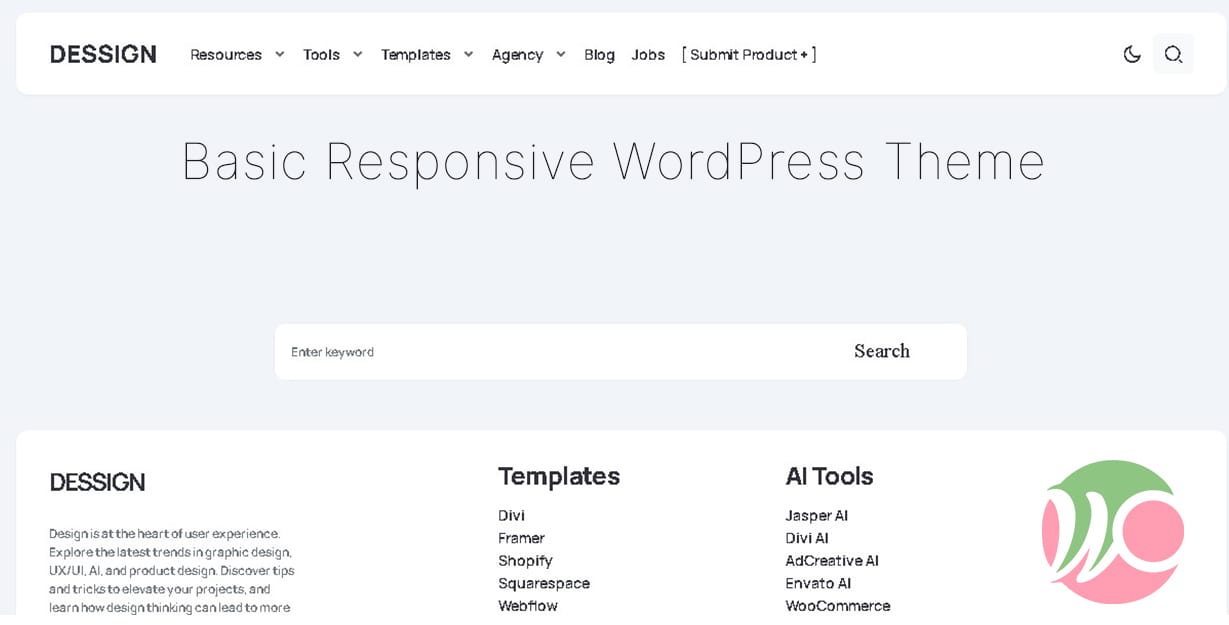Image resolution: width=1229 pixels, height=625 pixels.
Task: Open the Squarespace templates link
Action: point(544,583)
